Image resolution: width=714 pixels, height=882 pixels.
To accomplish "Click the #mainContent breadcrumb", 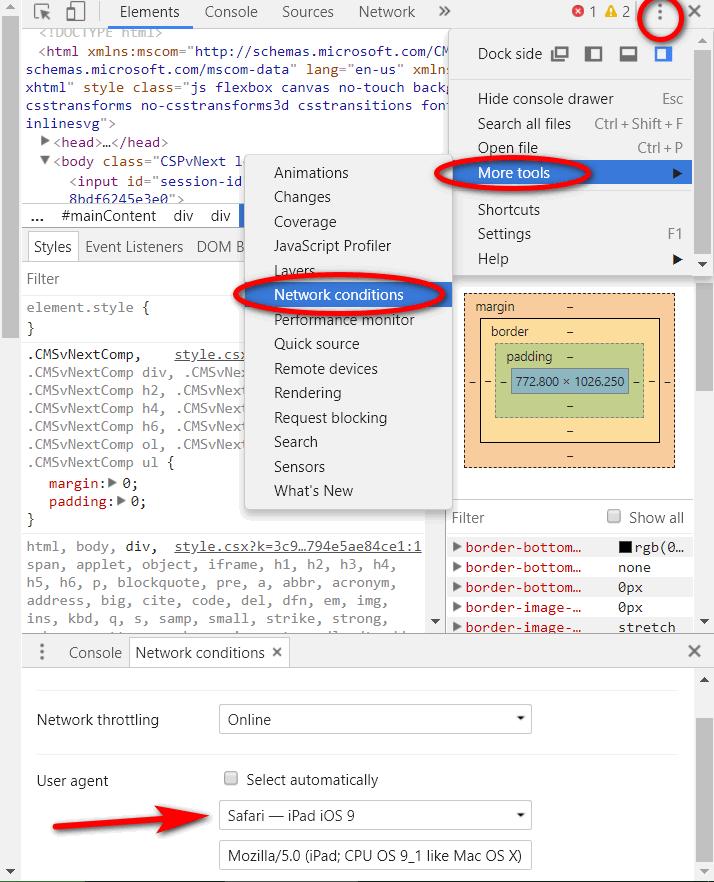I will (109, 216).
